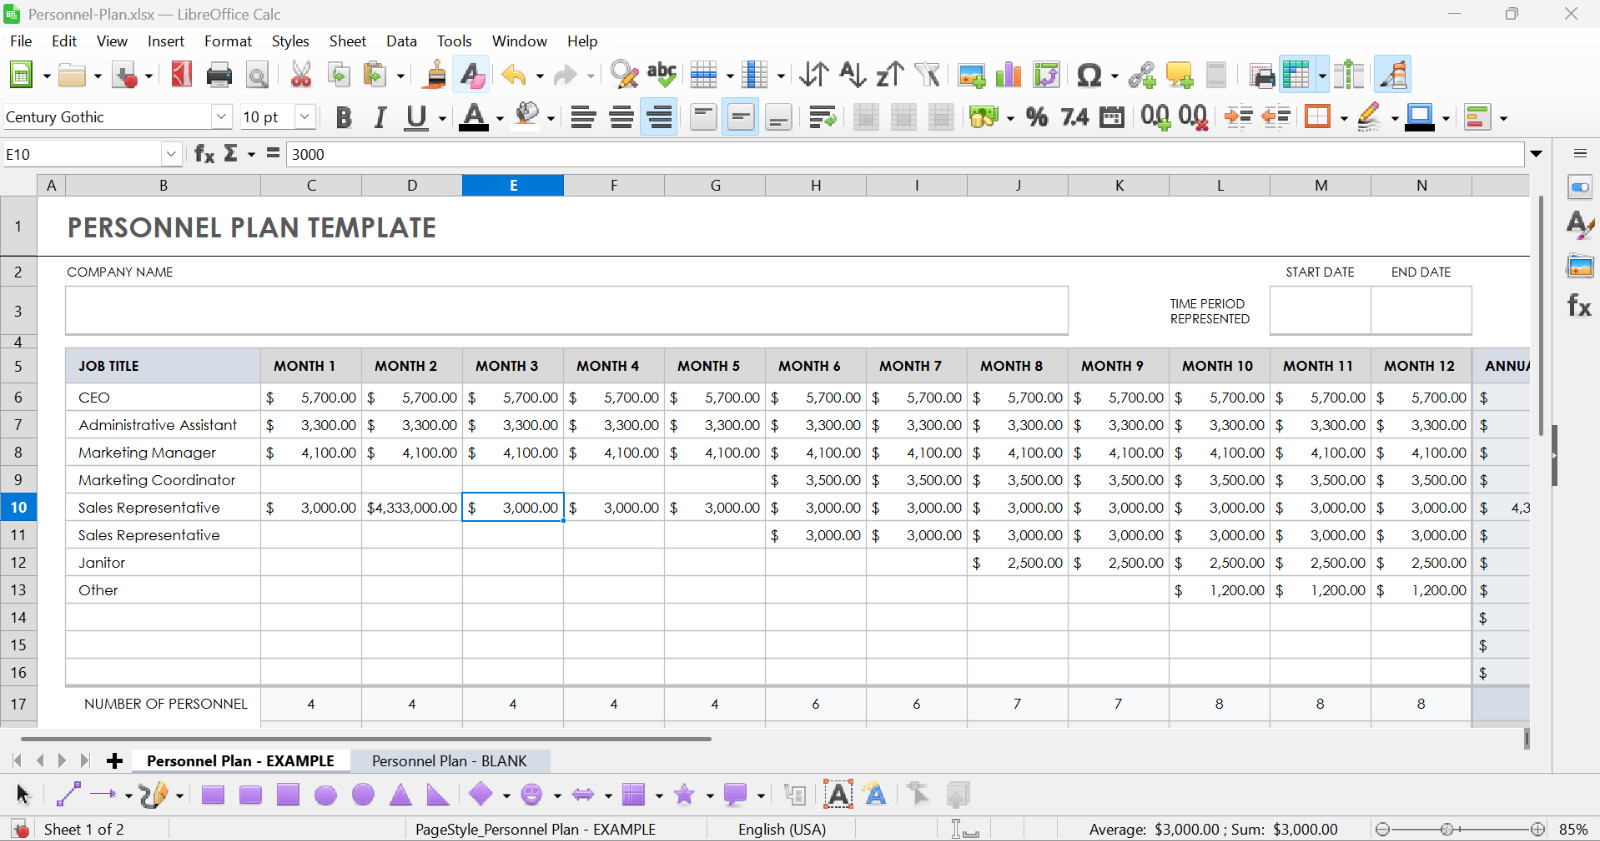Open sidebar Functions panel
The width and height of the screenshot is (1600, 841).
coord(1579,306)
